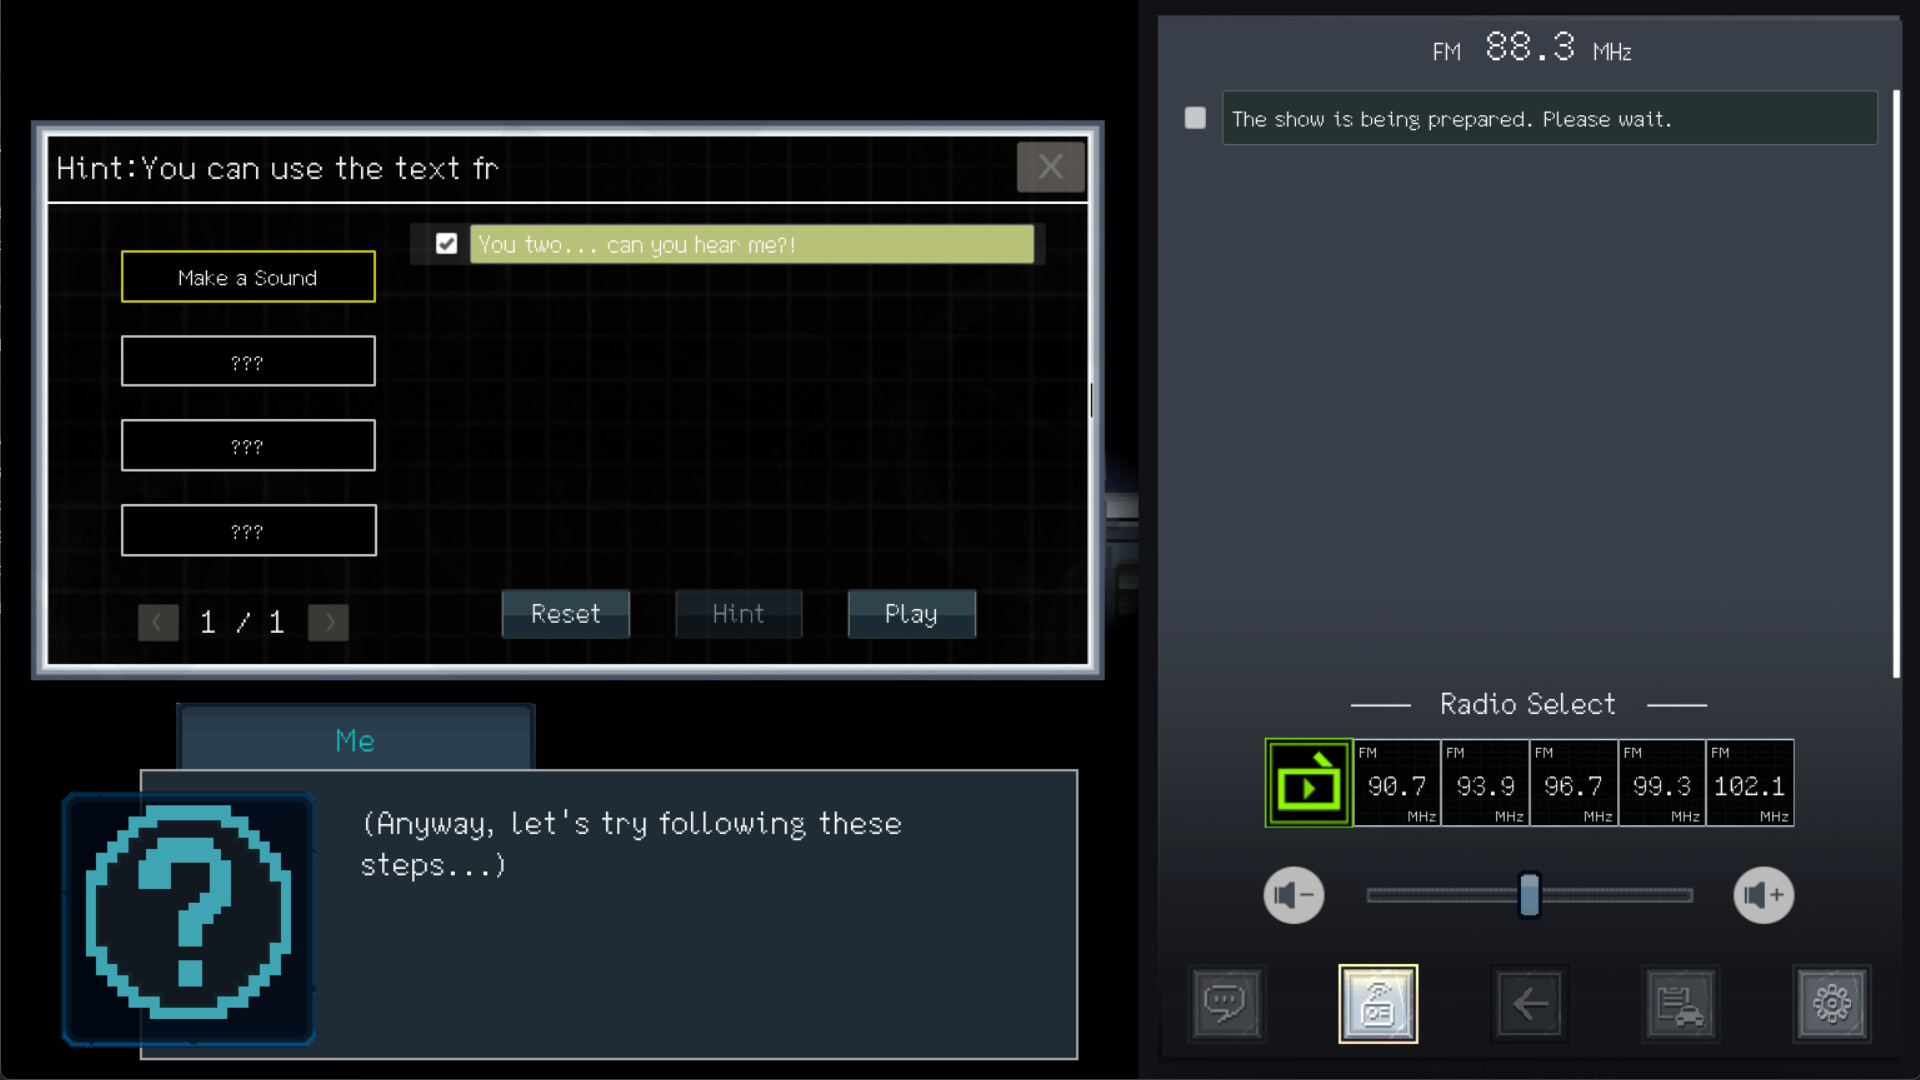Adjust the volume slider handle
The height and width of the screenshot is (1080, 1920).
(1528, 895)
